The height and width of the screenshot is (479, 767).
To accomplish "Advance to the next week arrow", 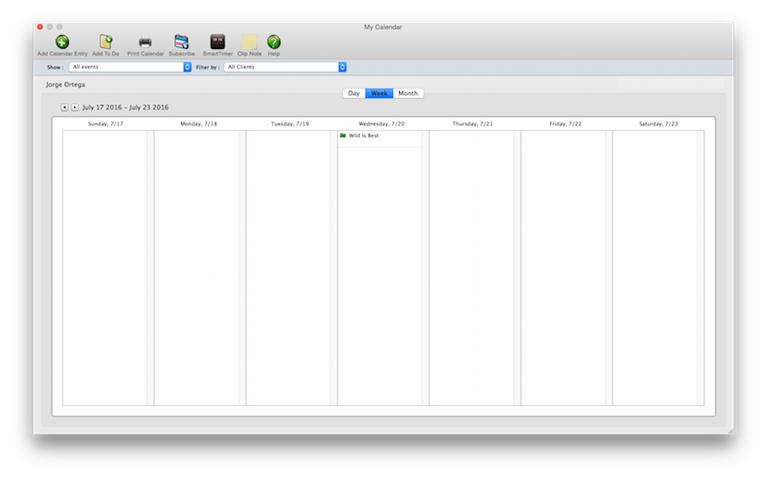I will click(75, 107).
